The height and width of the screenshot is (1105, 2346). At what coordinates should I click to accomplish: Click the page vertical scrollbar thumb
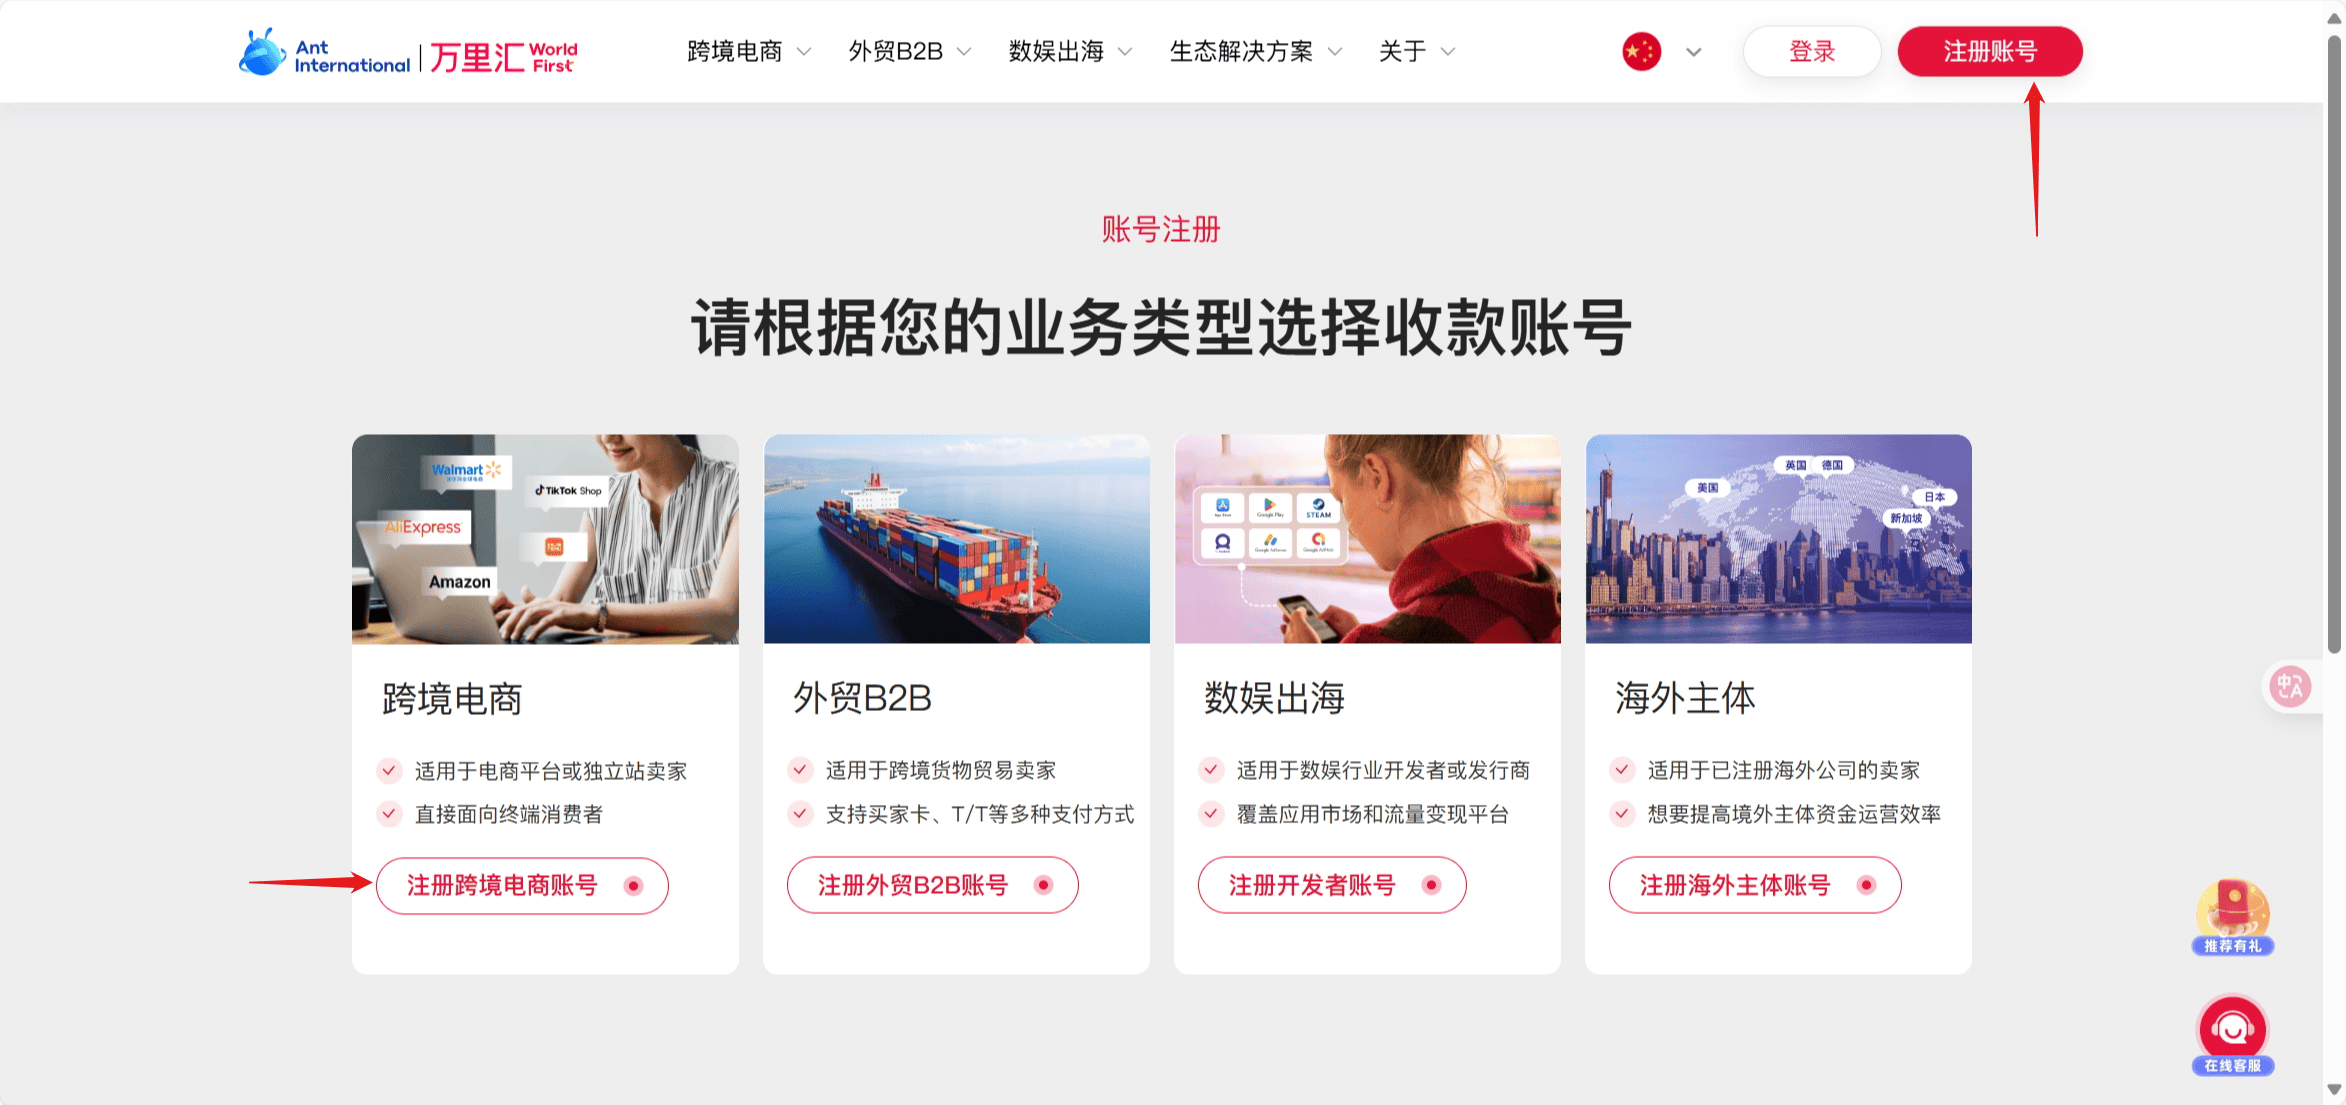tap(2335, 340)
